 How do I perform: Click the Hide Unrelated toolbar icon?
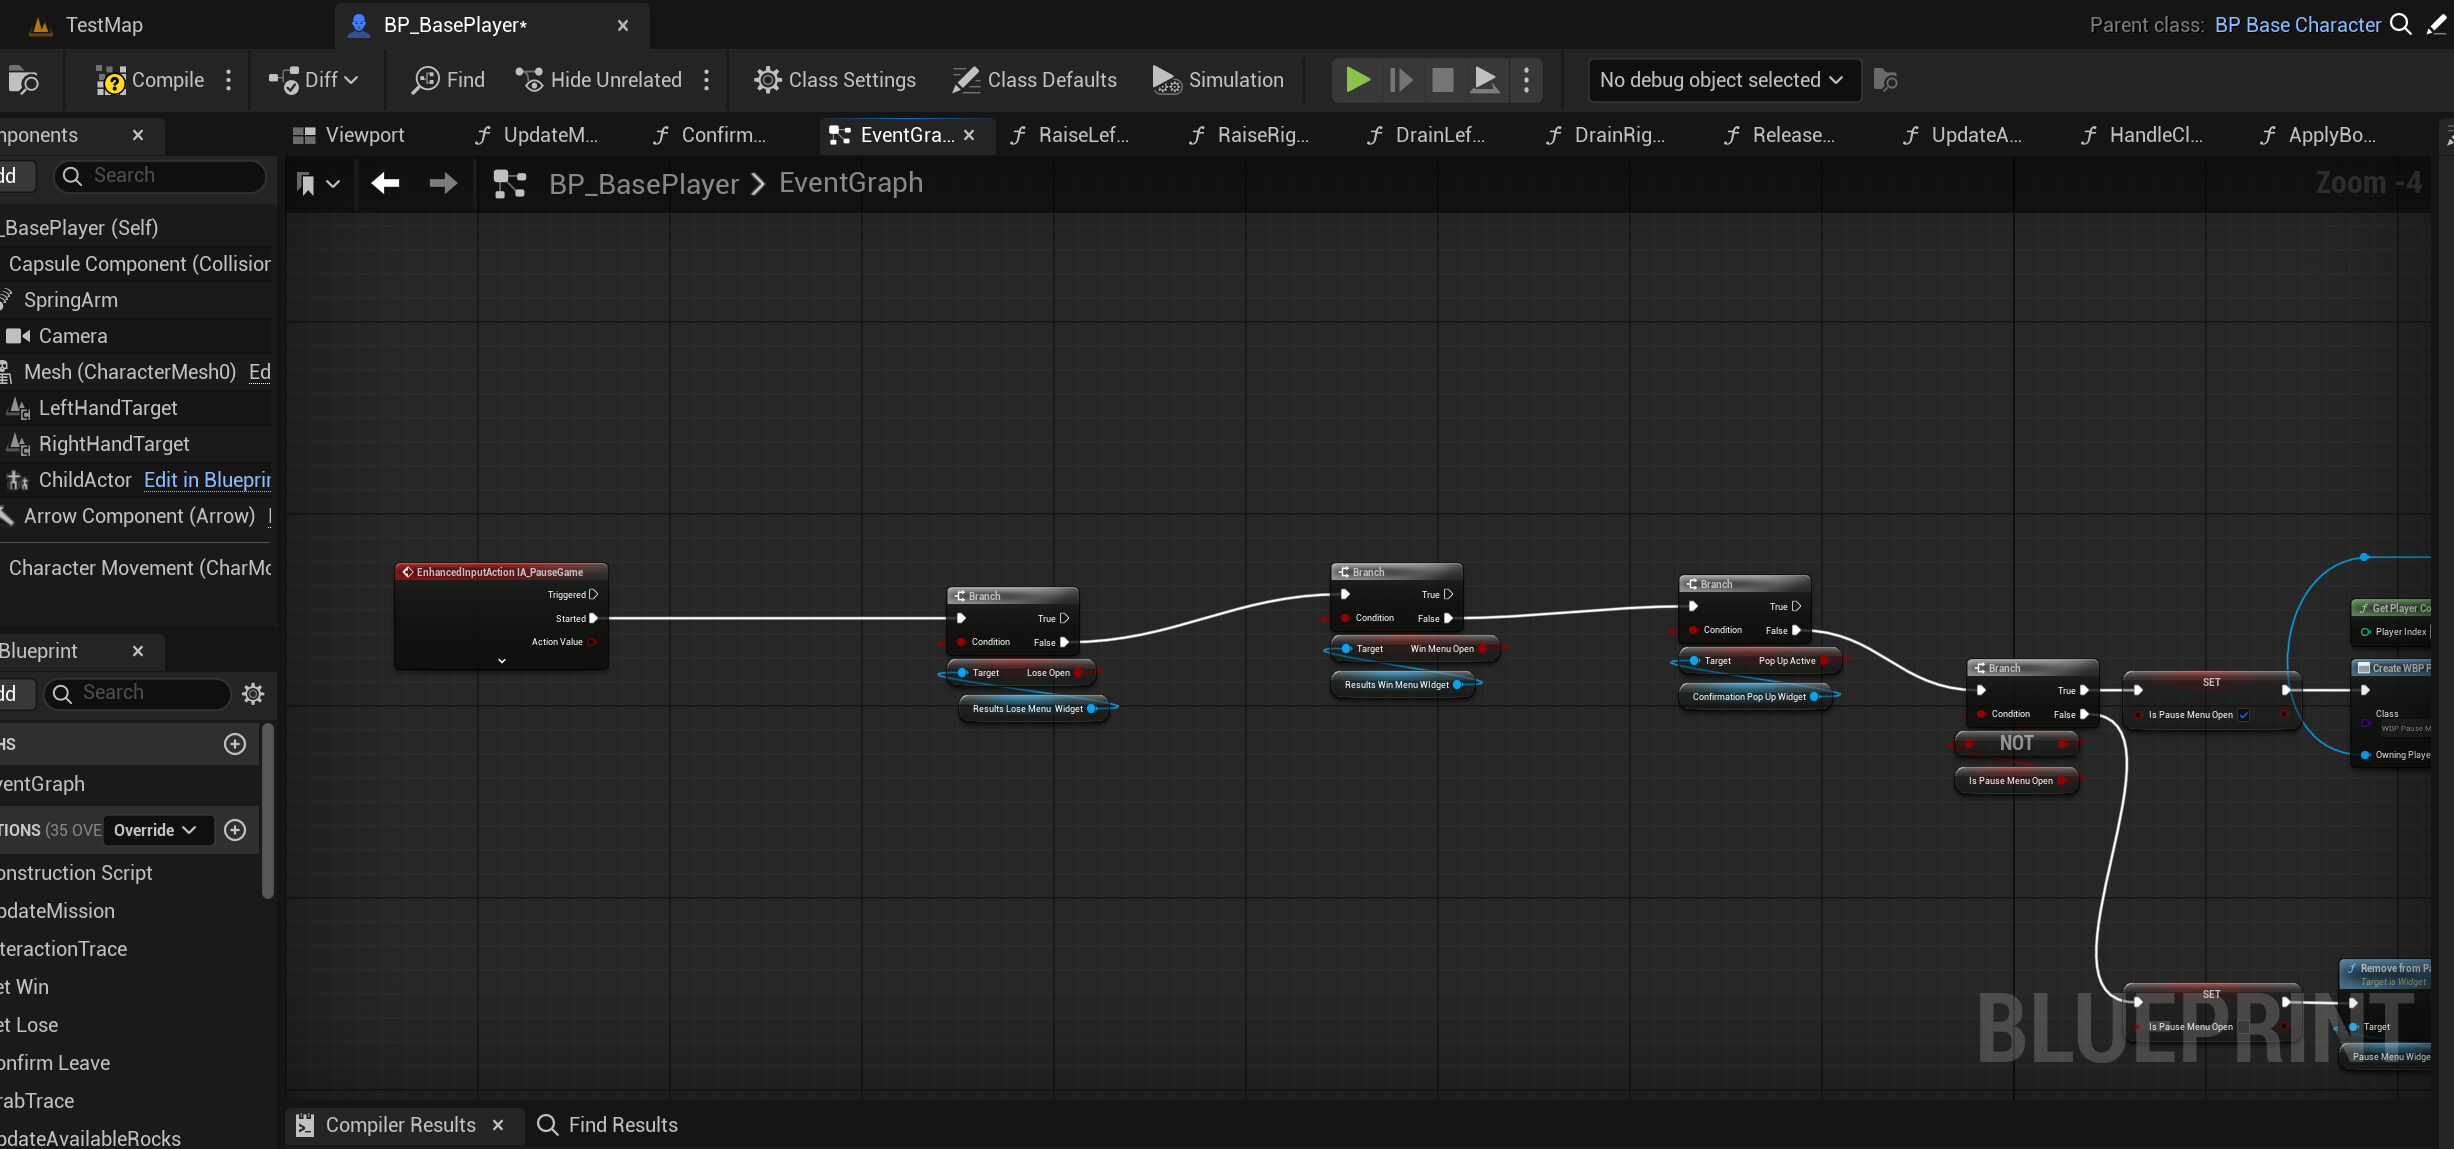click(x=530, y=80)
